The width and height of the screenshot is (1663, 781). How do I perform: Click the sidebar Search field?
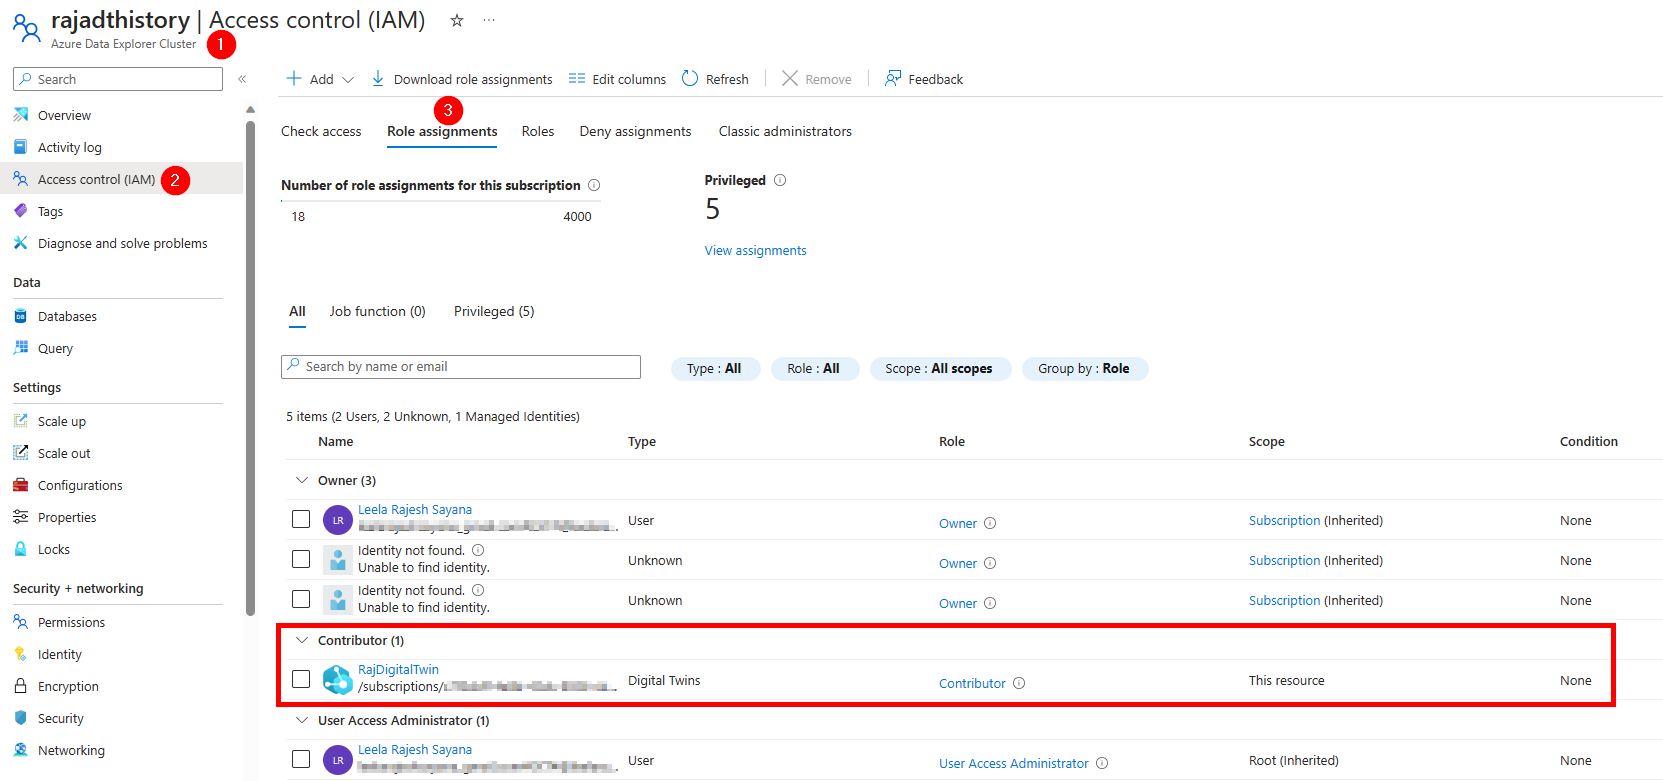118,79
